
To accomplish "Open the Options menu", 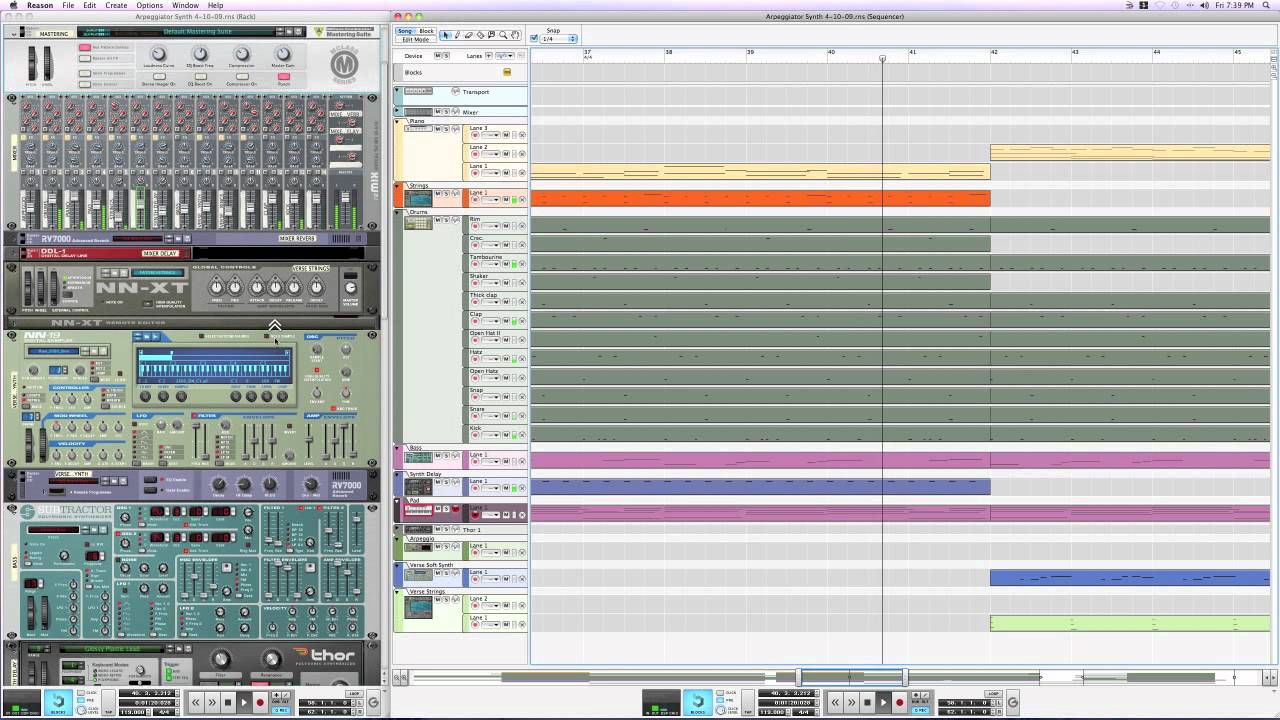I will point(149,5).
